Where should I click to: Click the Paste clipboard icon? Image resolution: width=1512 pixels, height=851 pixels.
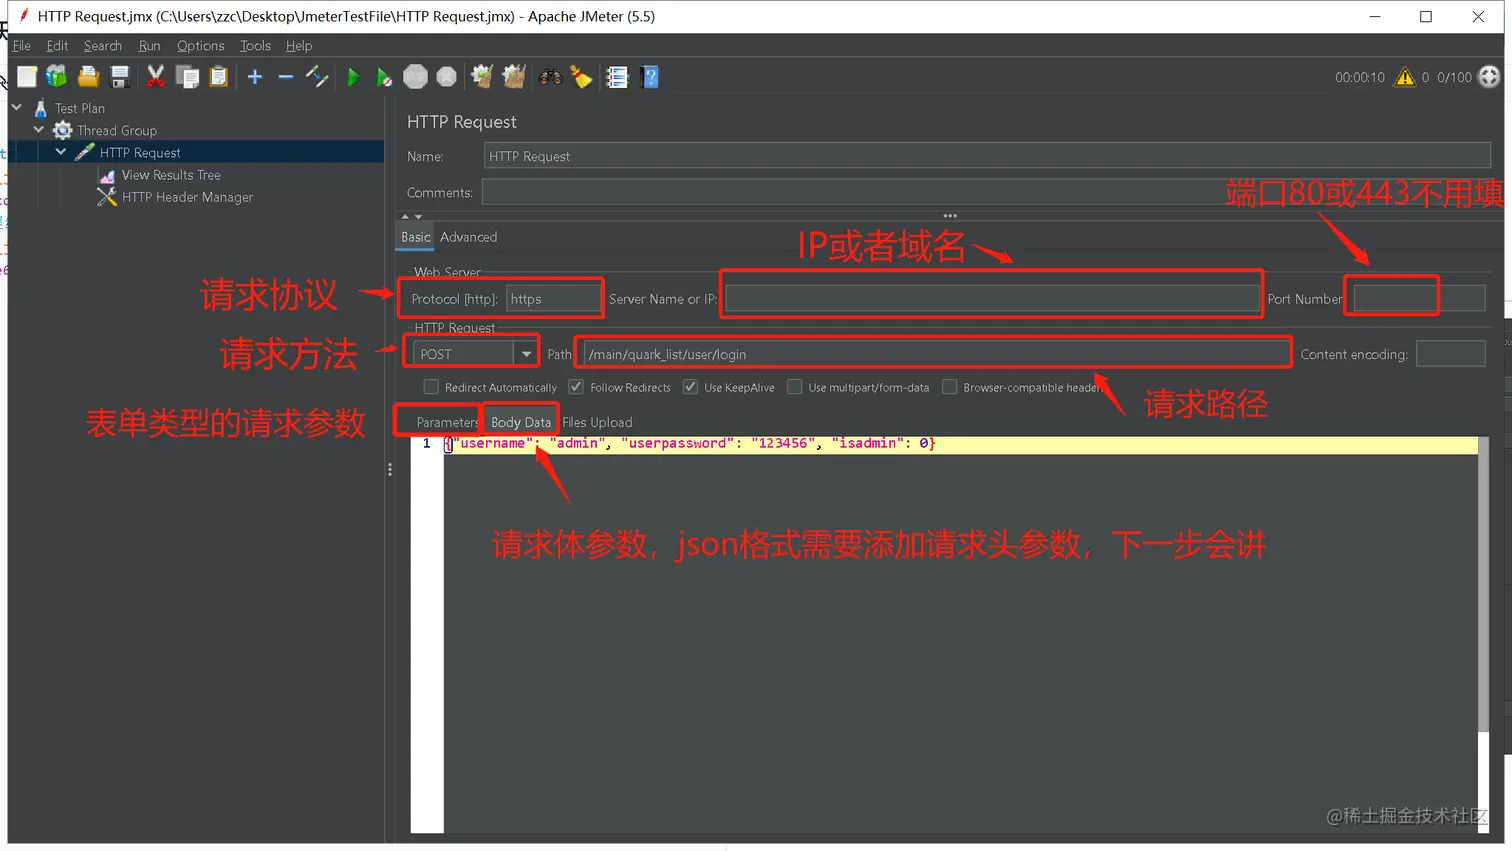click(x=218, y=77)
